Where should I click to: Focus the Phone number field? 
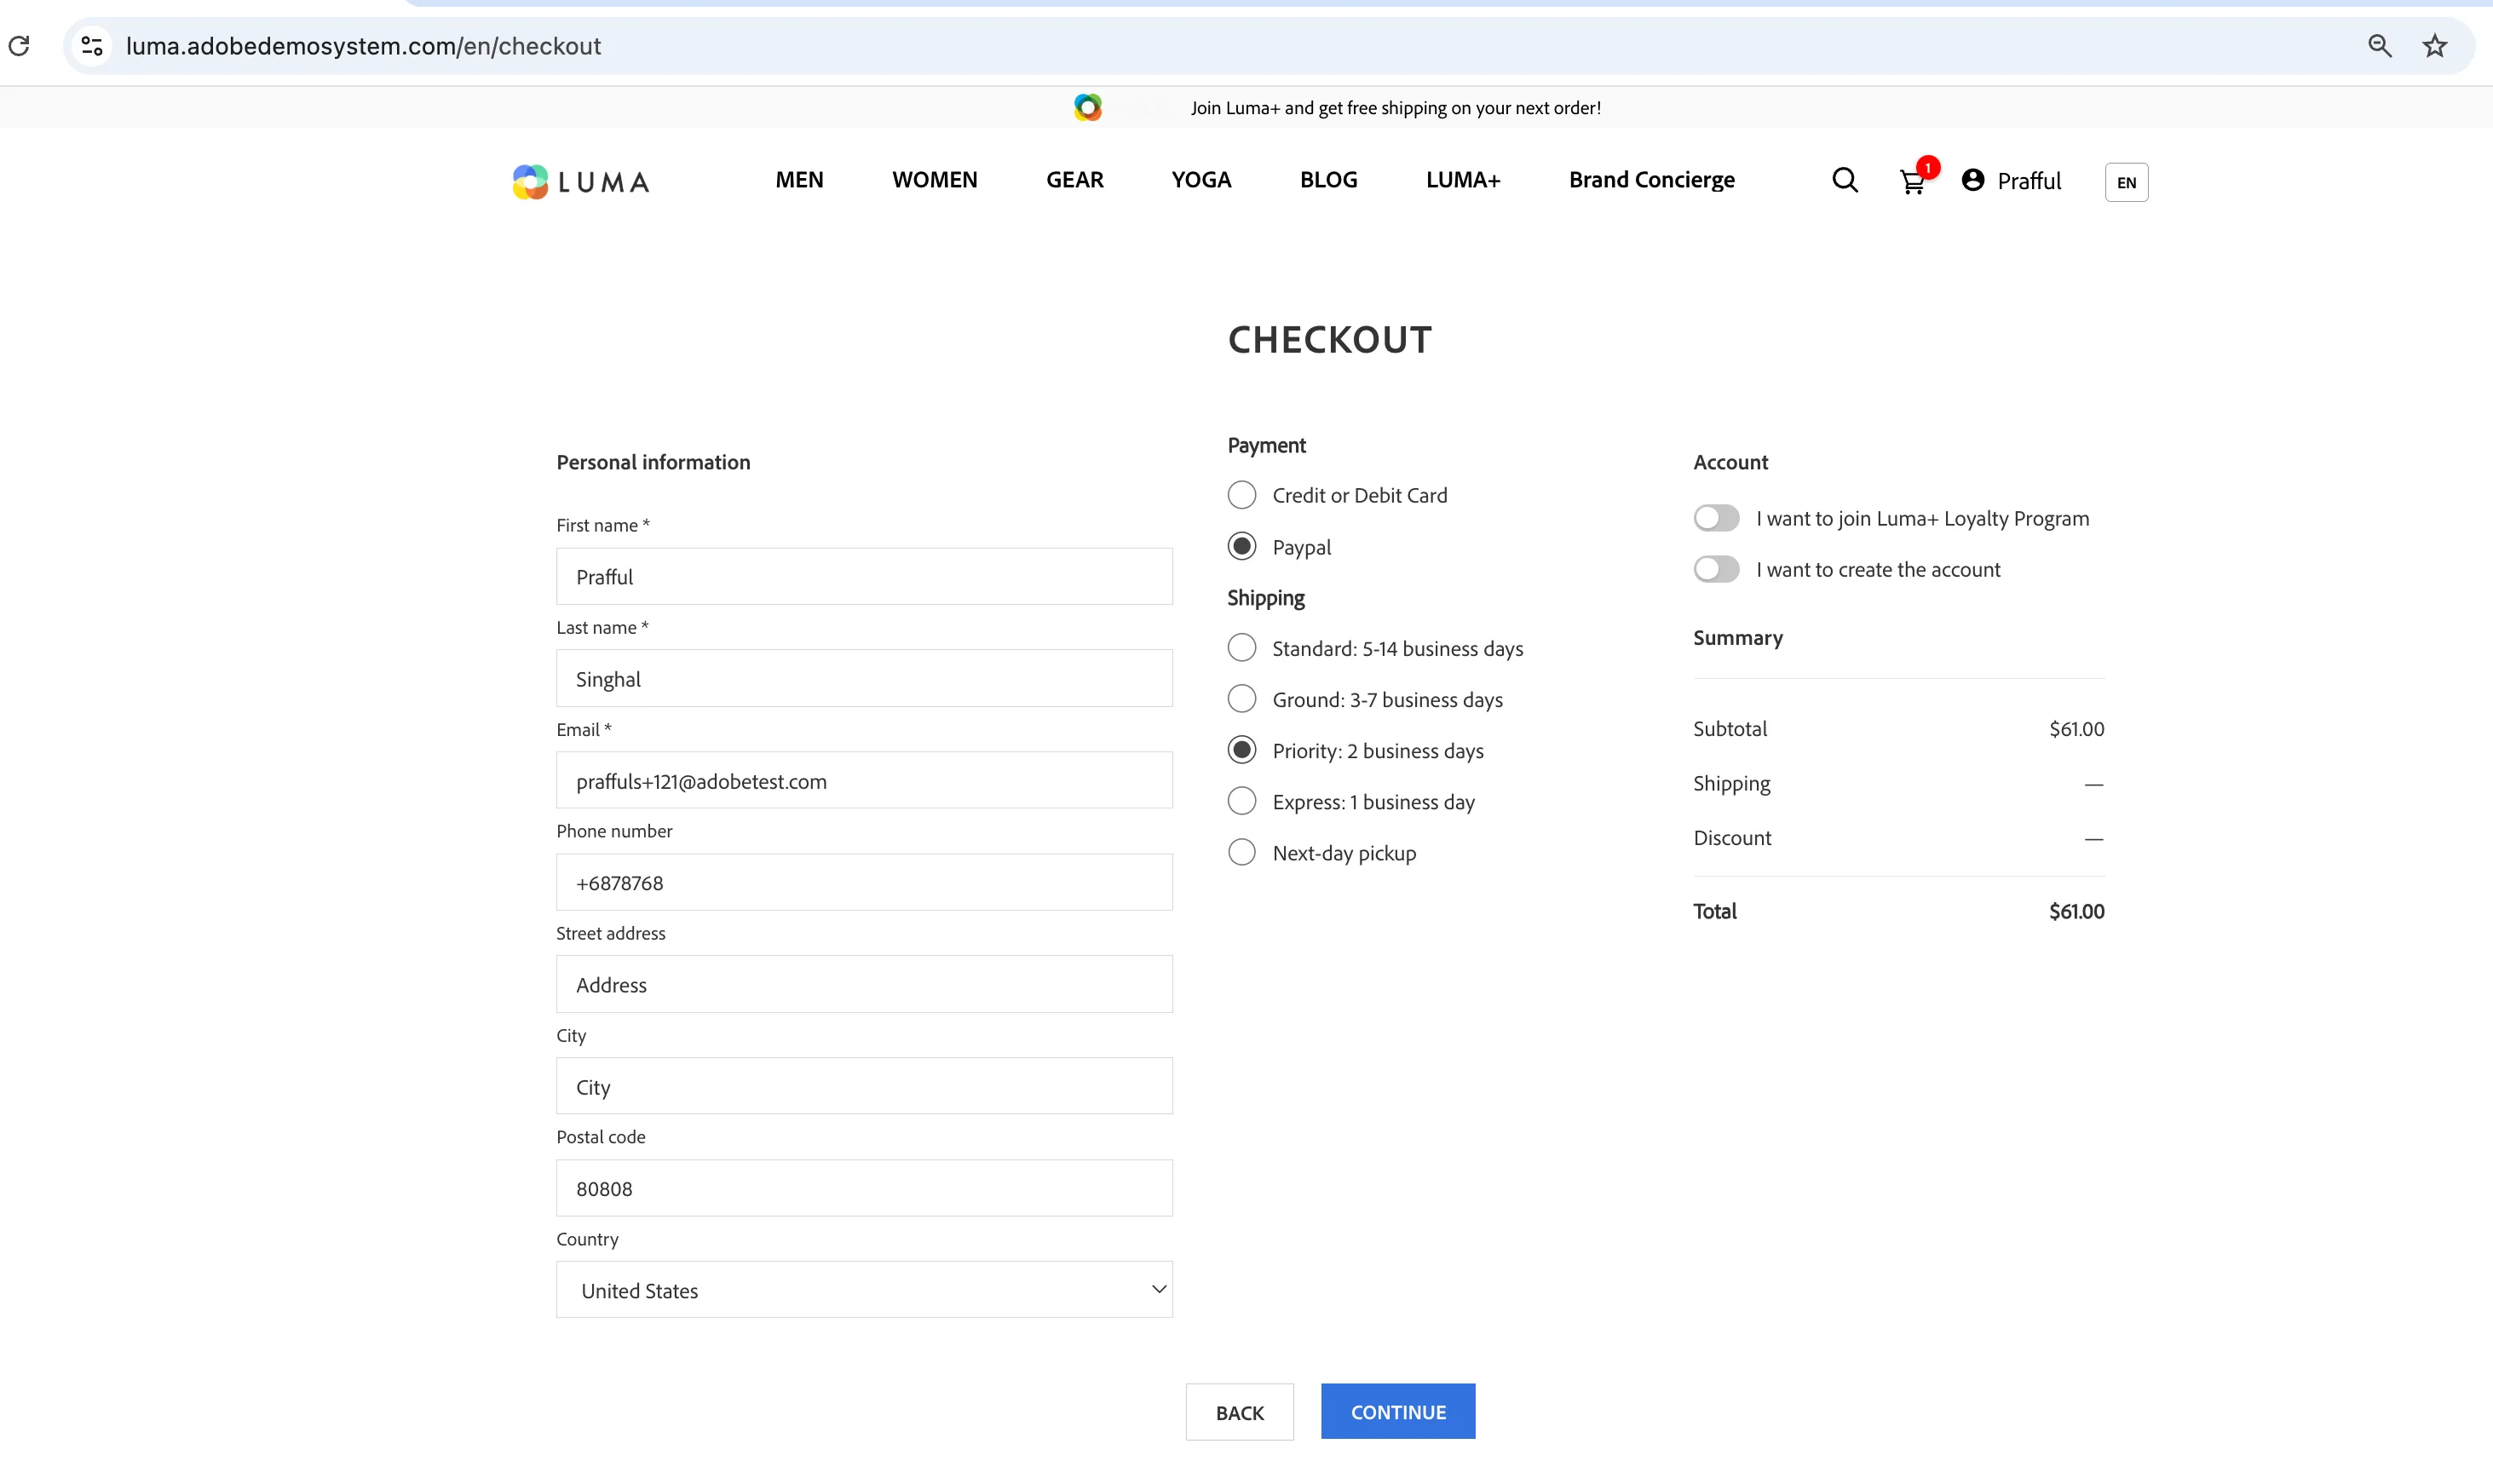point(864,882)
